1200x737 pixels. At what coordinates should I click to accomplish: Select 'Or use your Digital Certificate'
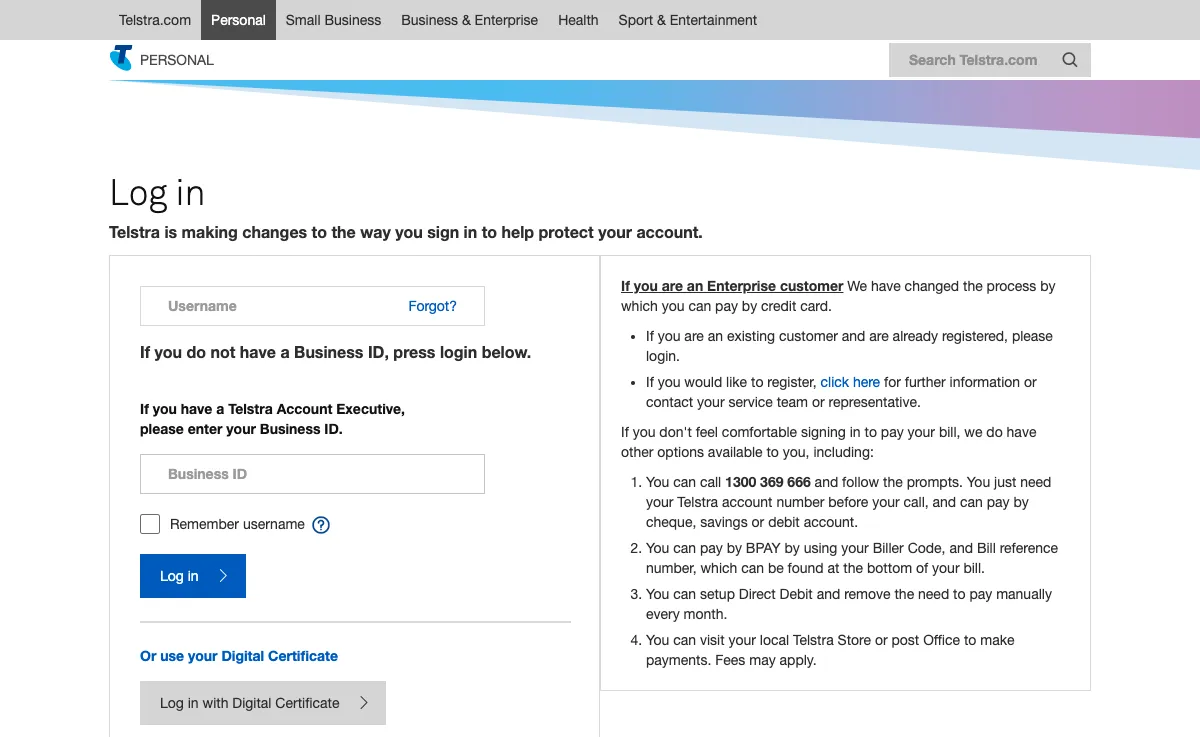[239, 656]
